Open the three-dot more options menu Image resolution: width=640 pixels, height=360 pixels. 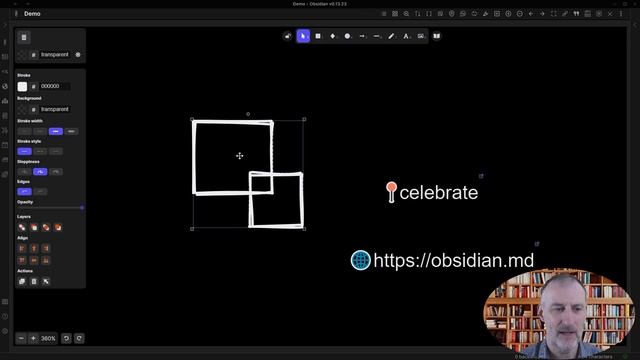[621, 13]
